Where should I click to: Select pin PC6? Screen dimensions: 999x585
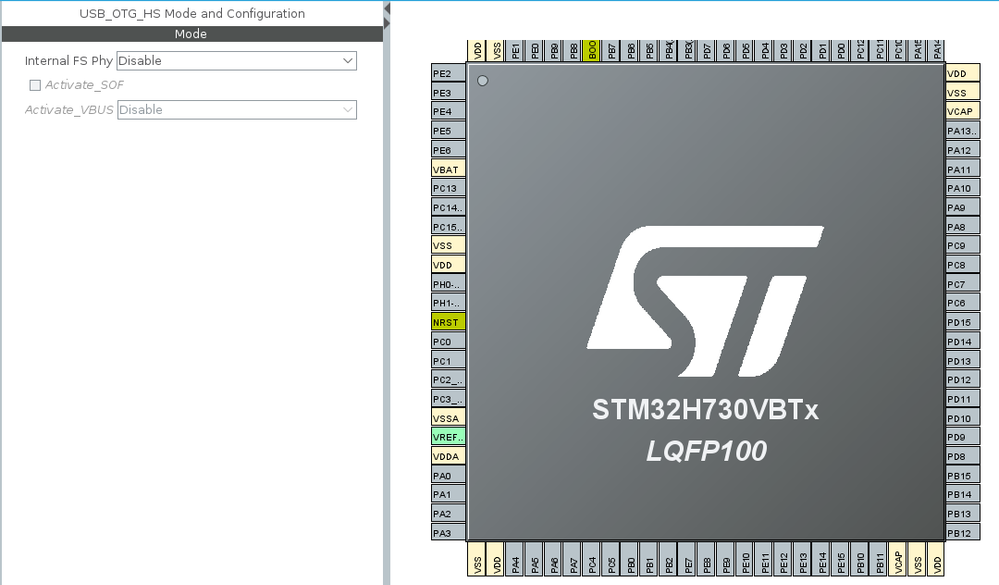963,303
